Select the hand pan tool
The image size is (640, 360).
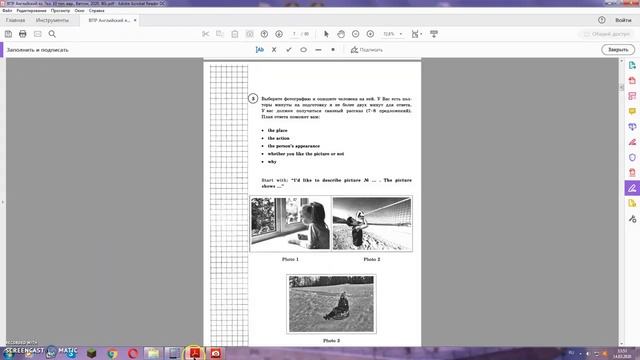click(341, 34)
